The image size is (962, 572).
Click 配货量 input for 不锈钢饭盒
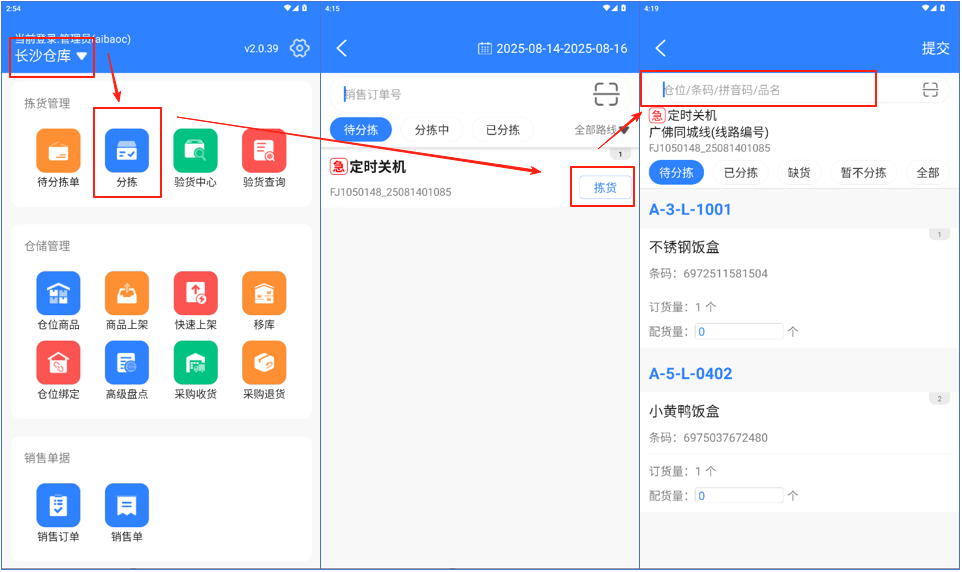pos(739,331)
